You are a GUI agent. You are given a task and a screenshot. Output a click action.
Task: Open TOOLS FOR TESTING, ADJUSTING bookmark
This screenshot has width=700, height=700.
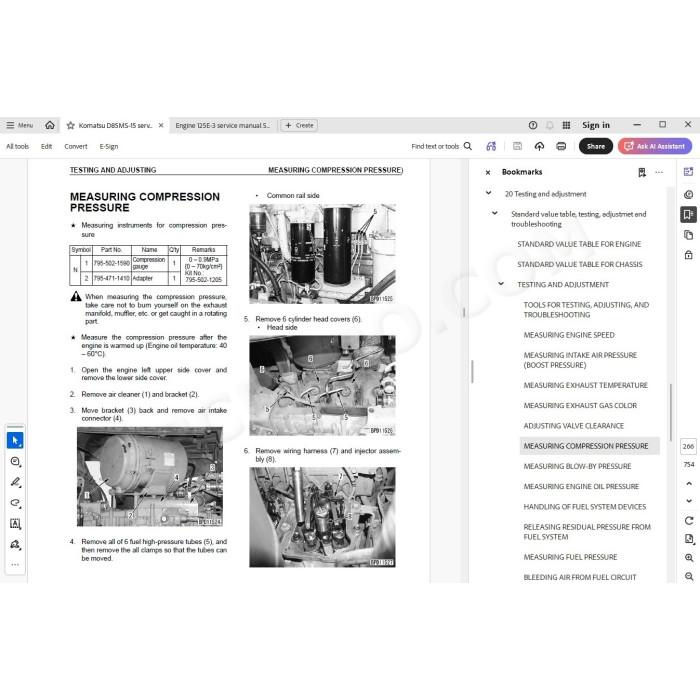(x=586, y=310)
